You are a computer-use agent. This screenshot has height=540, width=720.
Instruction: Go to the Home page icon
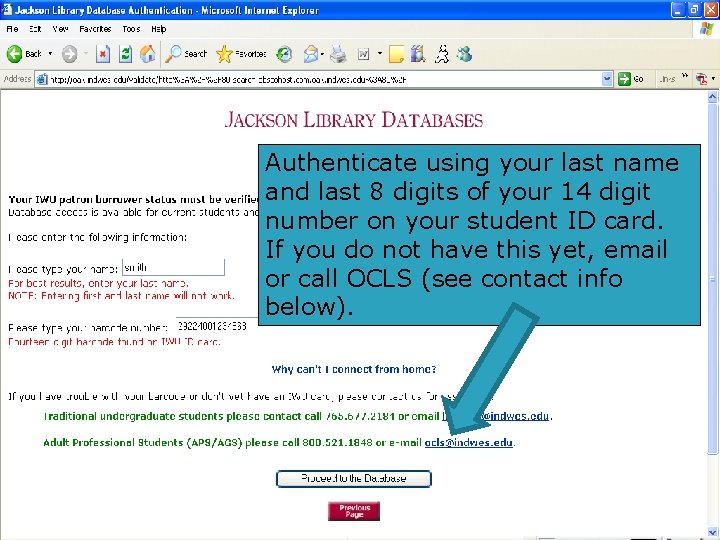148,54
